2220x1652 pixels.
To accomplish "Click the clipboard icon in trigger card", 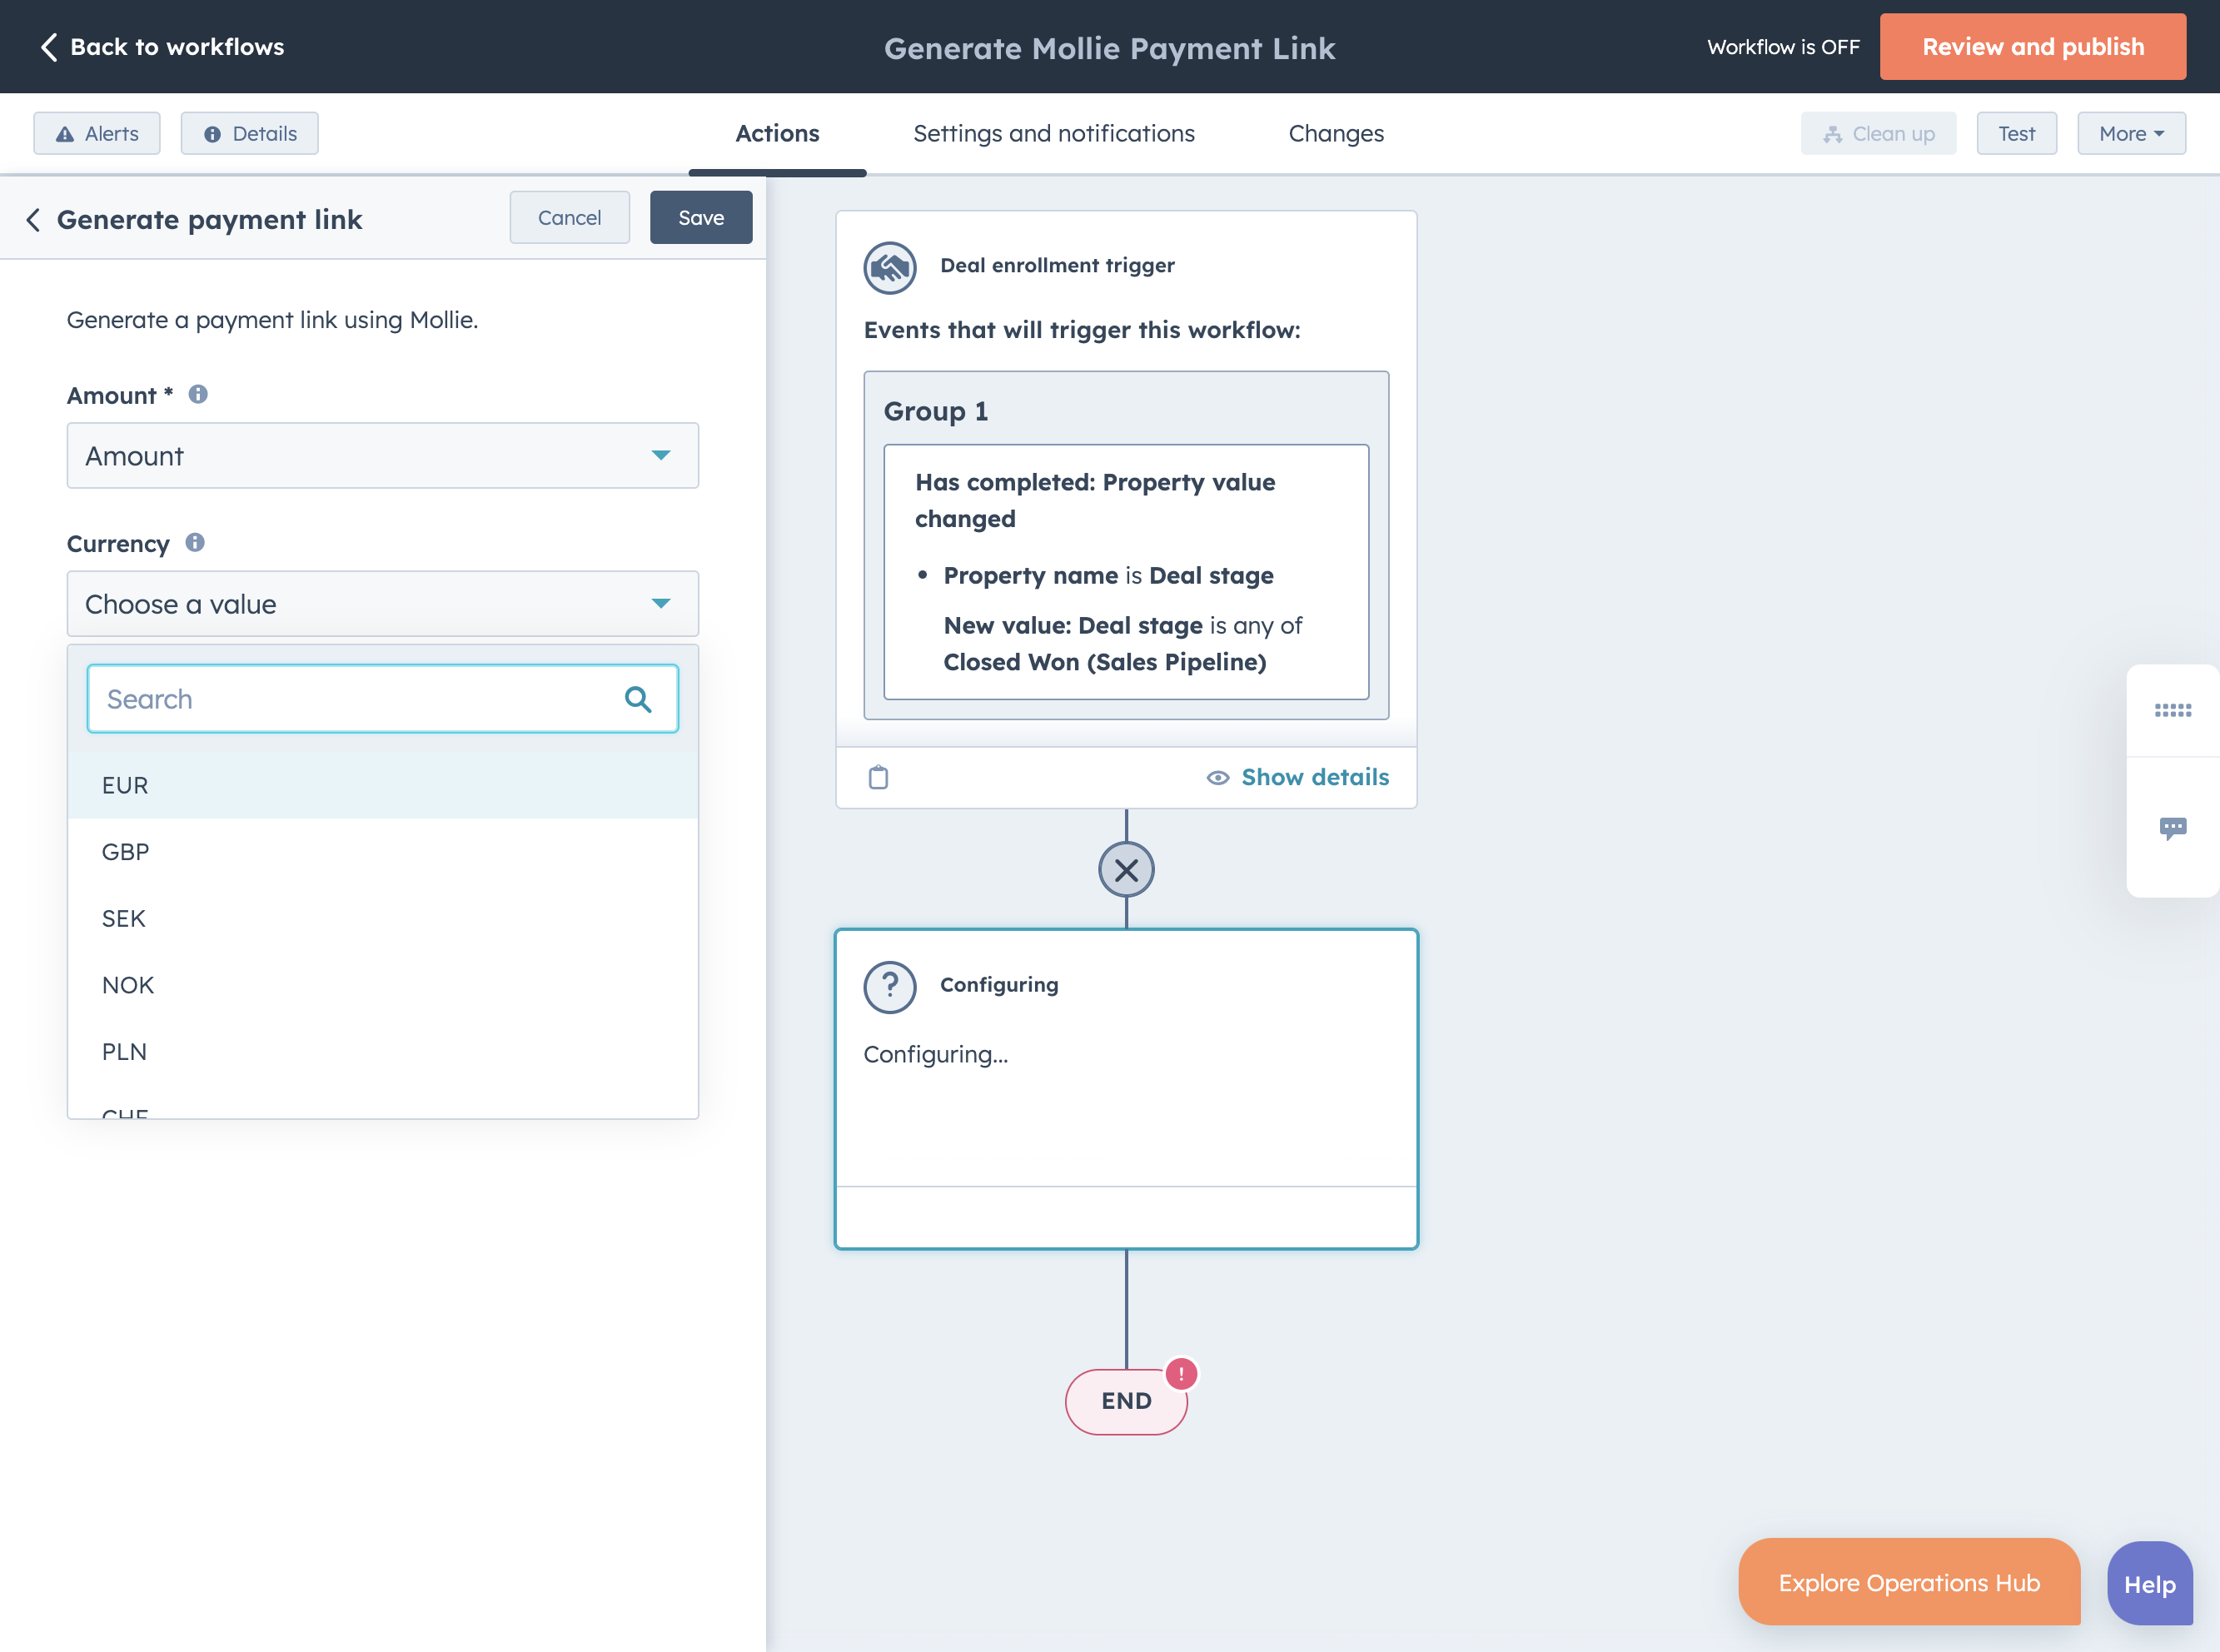I will coord(878,777).
